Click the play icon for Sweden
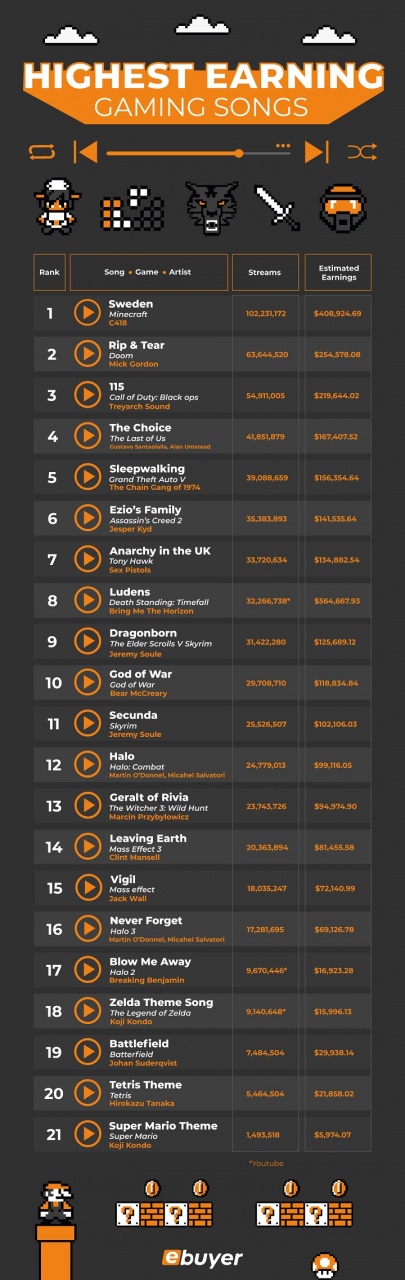405x1280 pixels. [x=87, y=313]
